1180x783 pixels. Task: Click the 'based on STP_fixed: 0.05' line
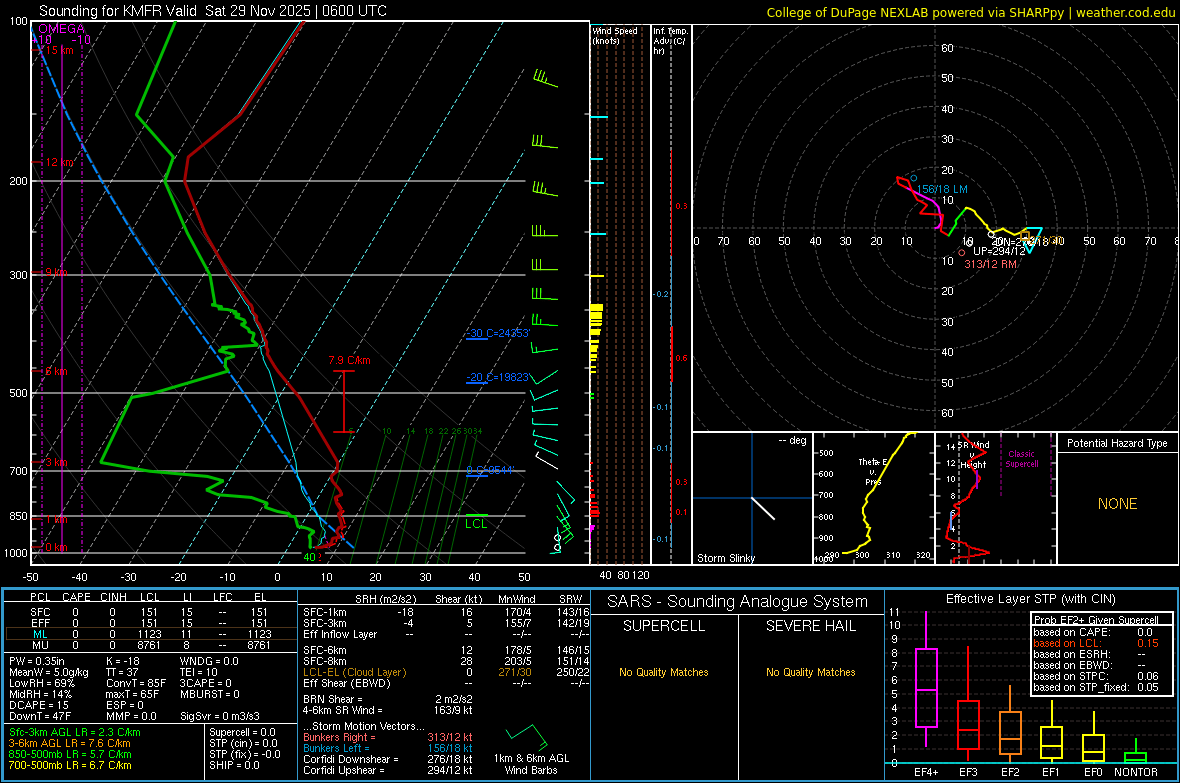coord(1096,687)
